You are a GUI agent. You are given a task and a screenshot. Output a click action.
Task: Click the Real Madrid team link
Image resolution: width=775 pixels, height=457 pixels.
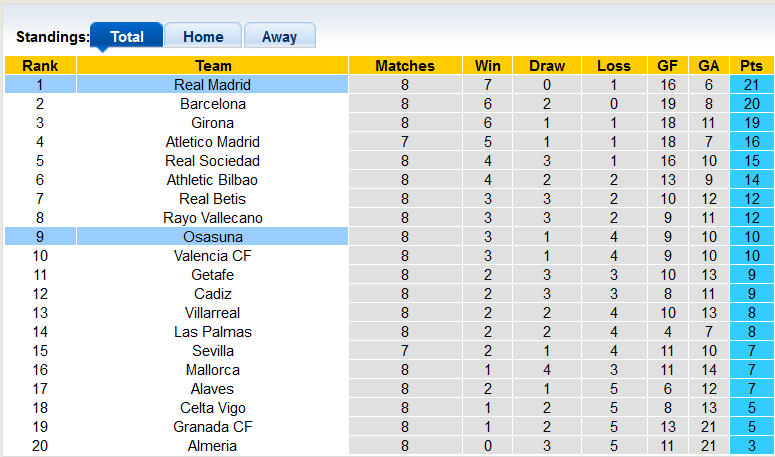coord(212,85)
